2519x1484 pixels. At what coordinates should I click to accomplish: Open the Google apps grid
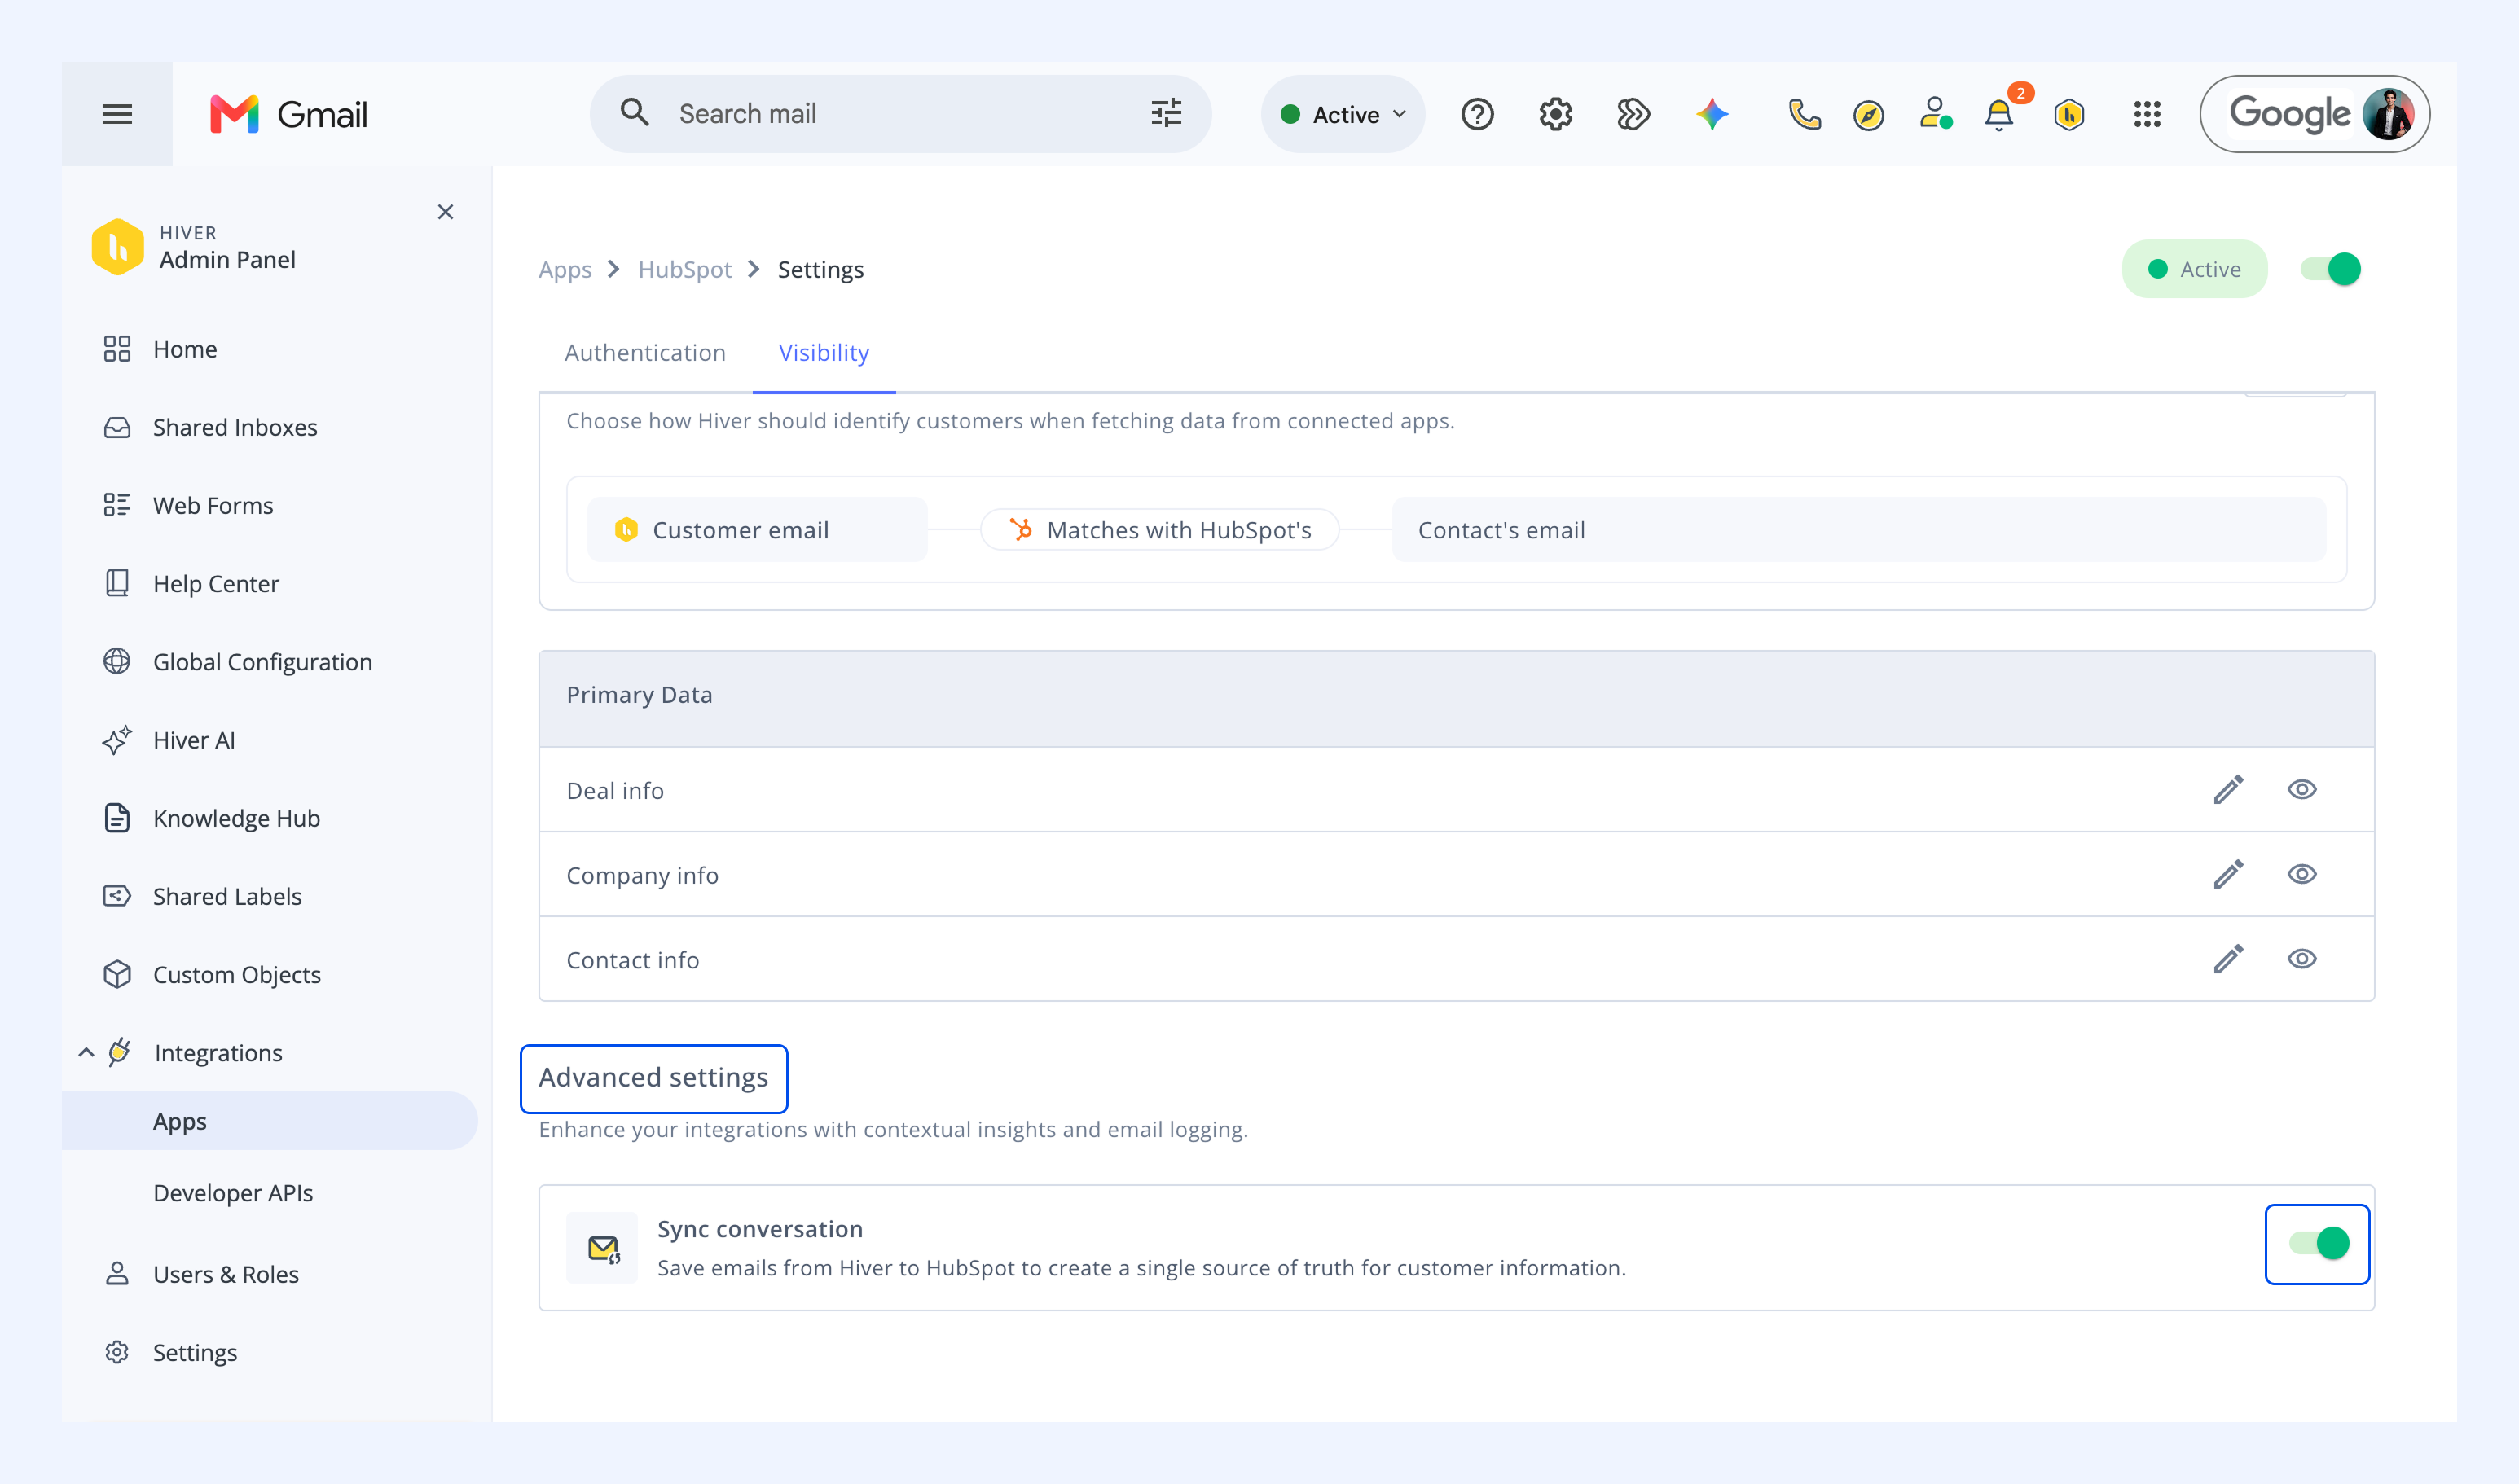tap(2147, 114)
